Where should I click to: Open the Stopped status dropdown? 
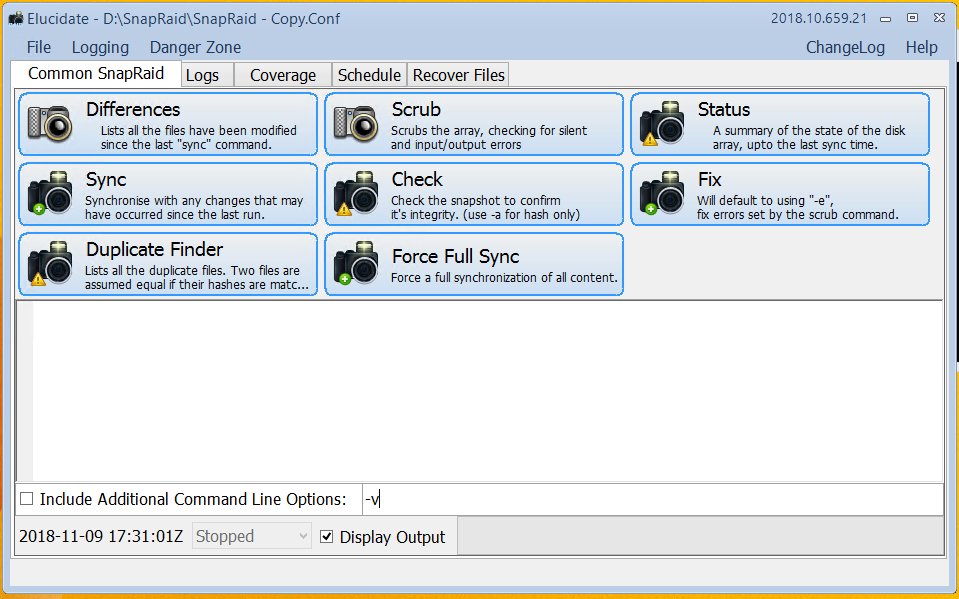click(251, 537)
